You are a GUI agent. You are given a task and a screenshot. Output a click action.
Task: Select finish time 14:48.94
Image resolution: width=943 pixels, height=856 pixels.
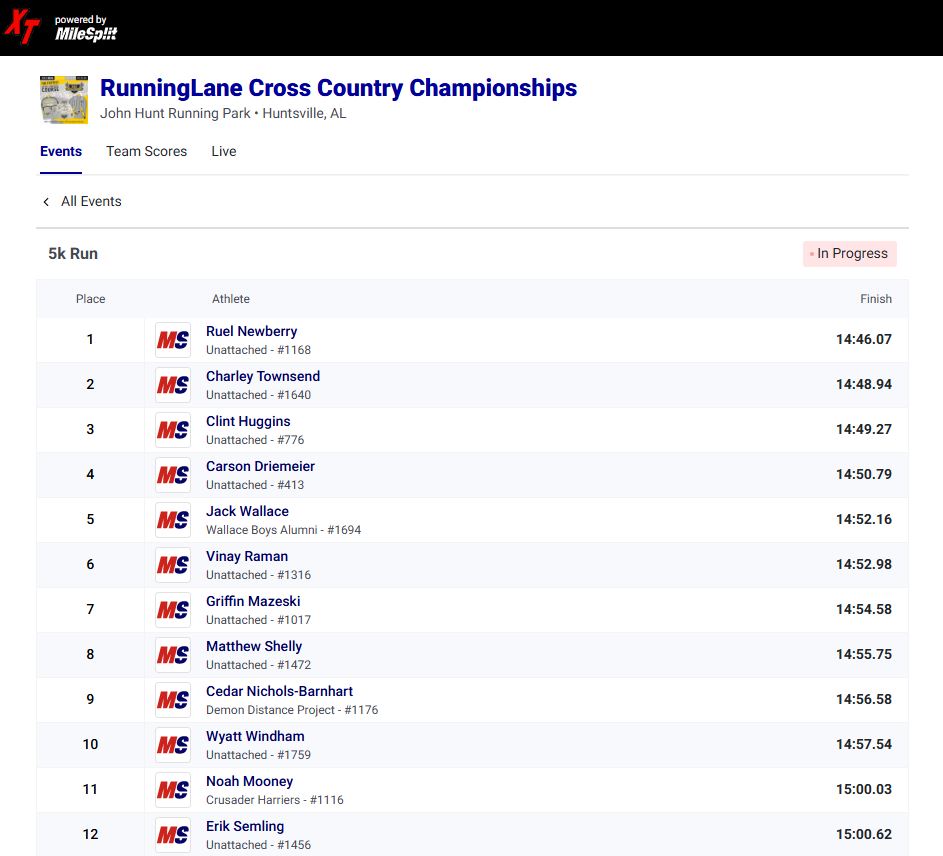pos(864,384)
